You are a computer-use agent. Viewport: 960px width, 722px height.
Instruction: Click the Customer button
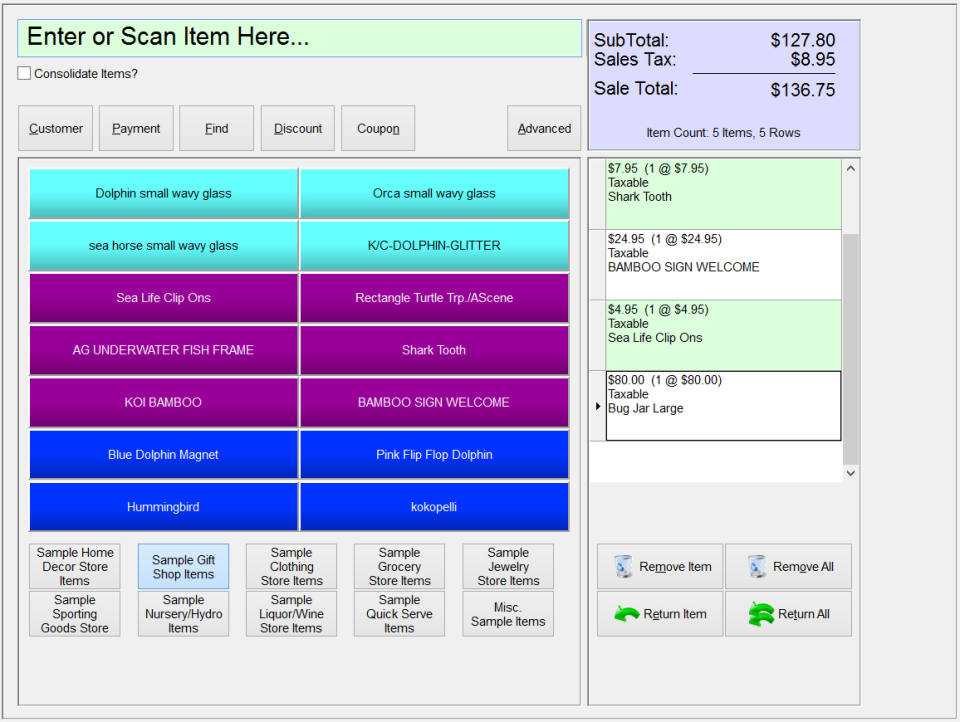pos(55,128)
